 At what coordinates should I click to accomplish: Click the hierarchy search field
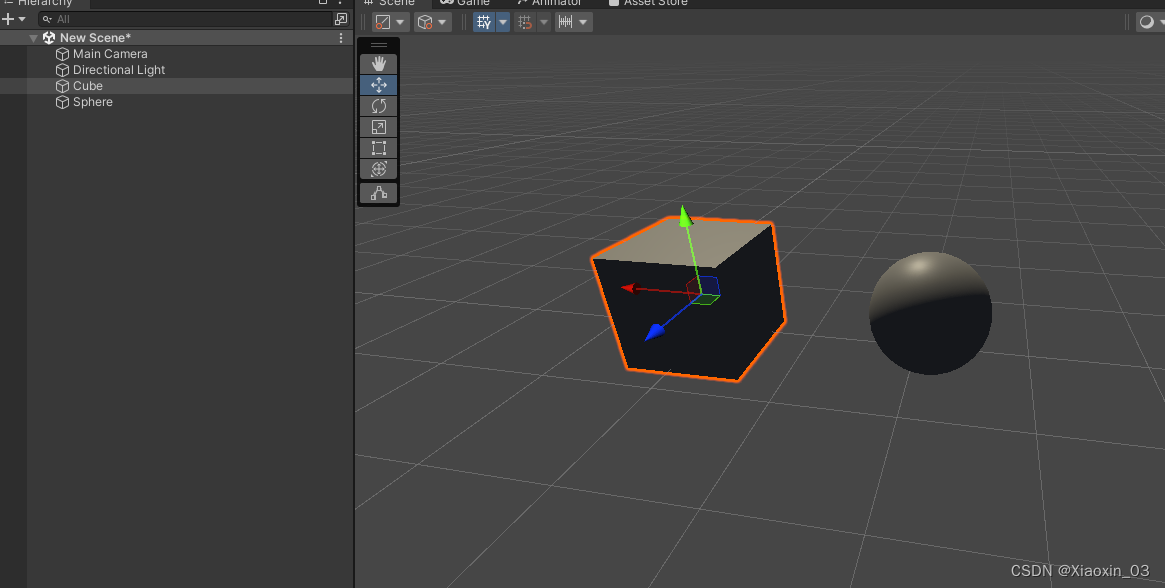tap(150, 18)
